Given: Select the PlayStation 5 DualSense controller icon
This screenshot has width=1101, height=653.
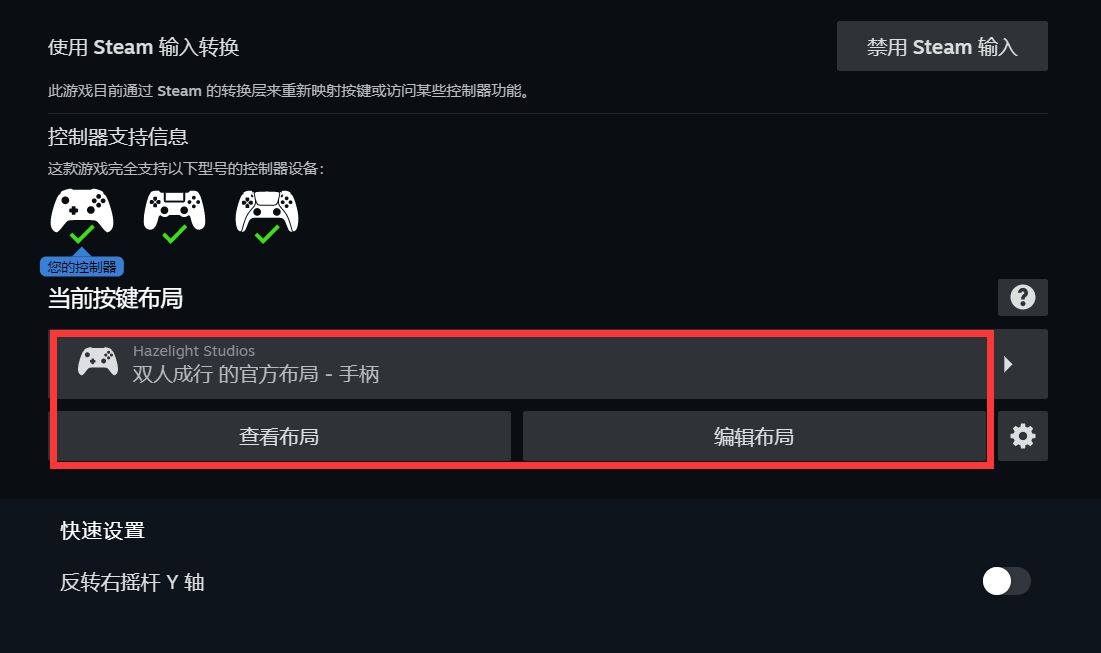Looking at the screenshot, I should tap(267, 209).
